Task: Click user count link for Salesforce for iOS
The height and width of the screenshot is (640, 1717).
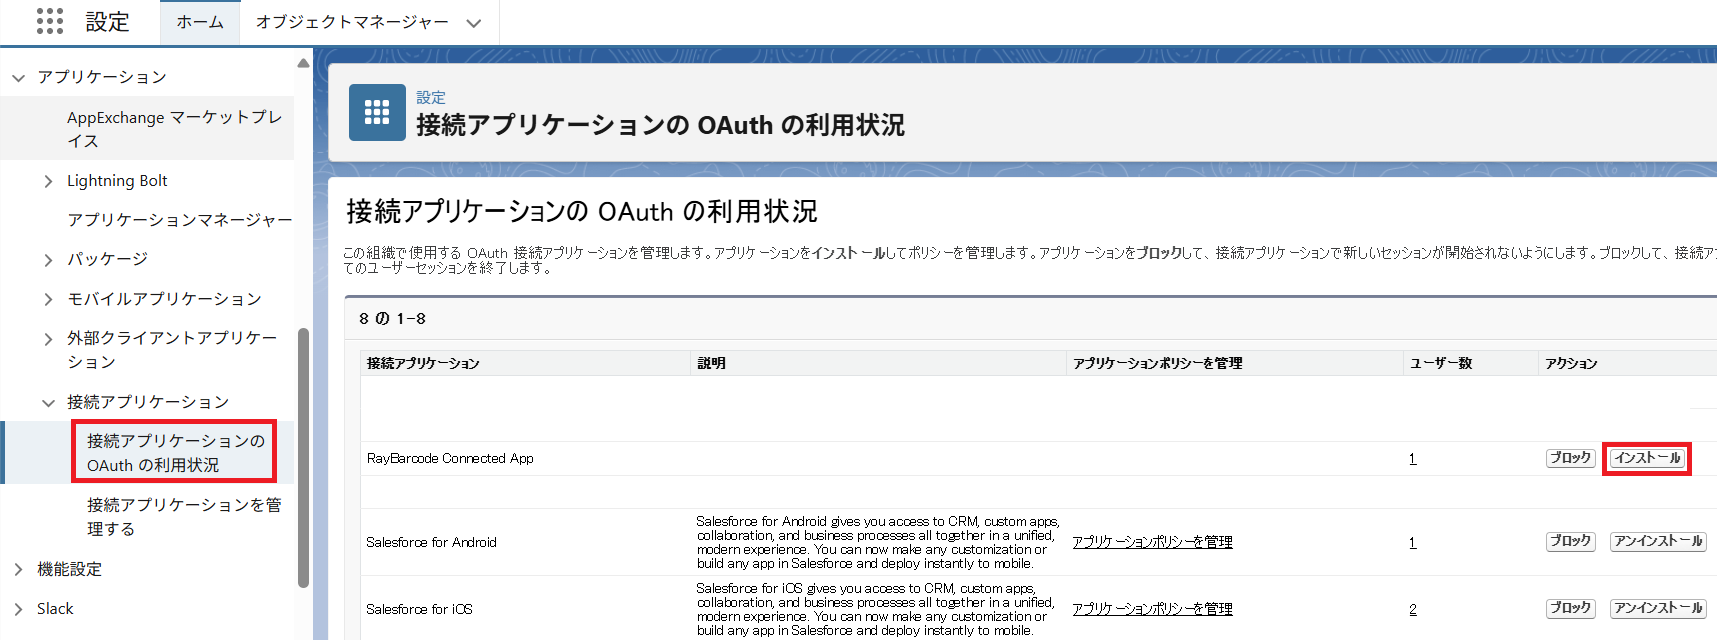Action: (x=1412, y=609)
